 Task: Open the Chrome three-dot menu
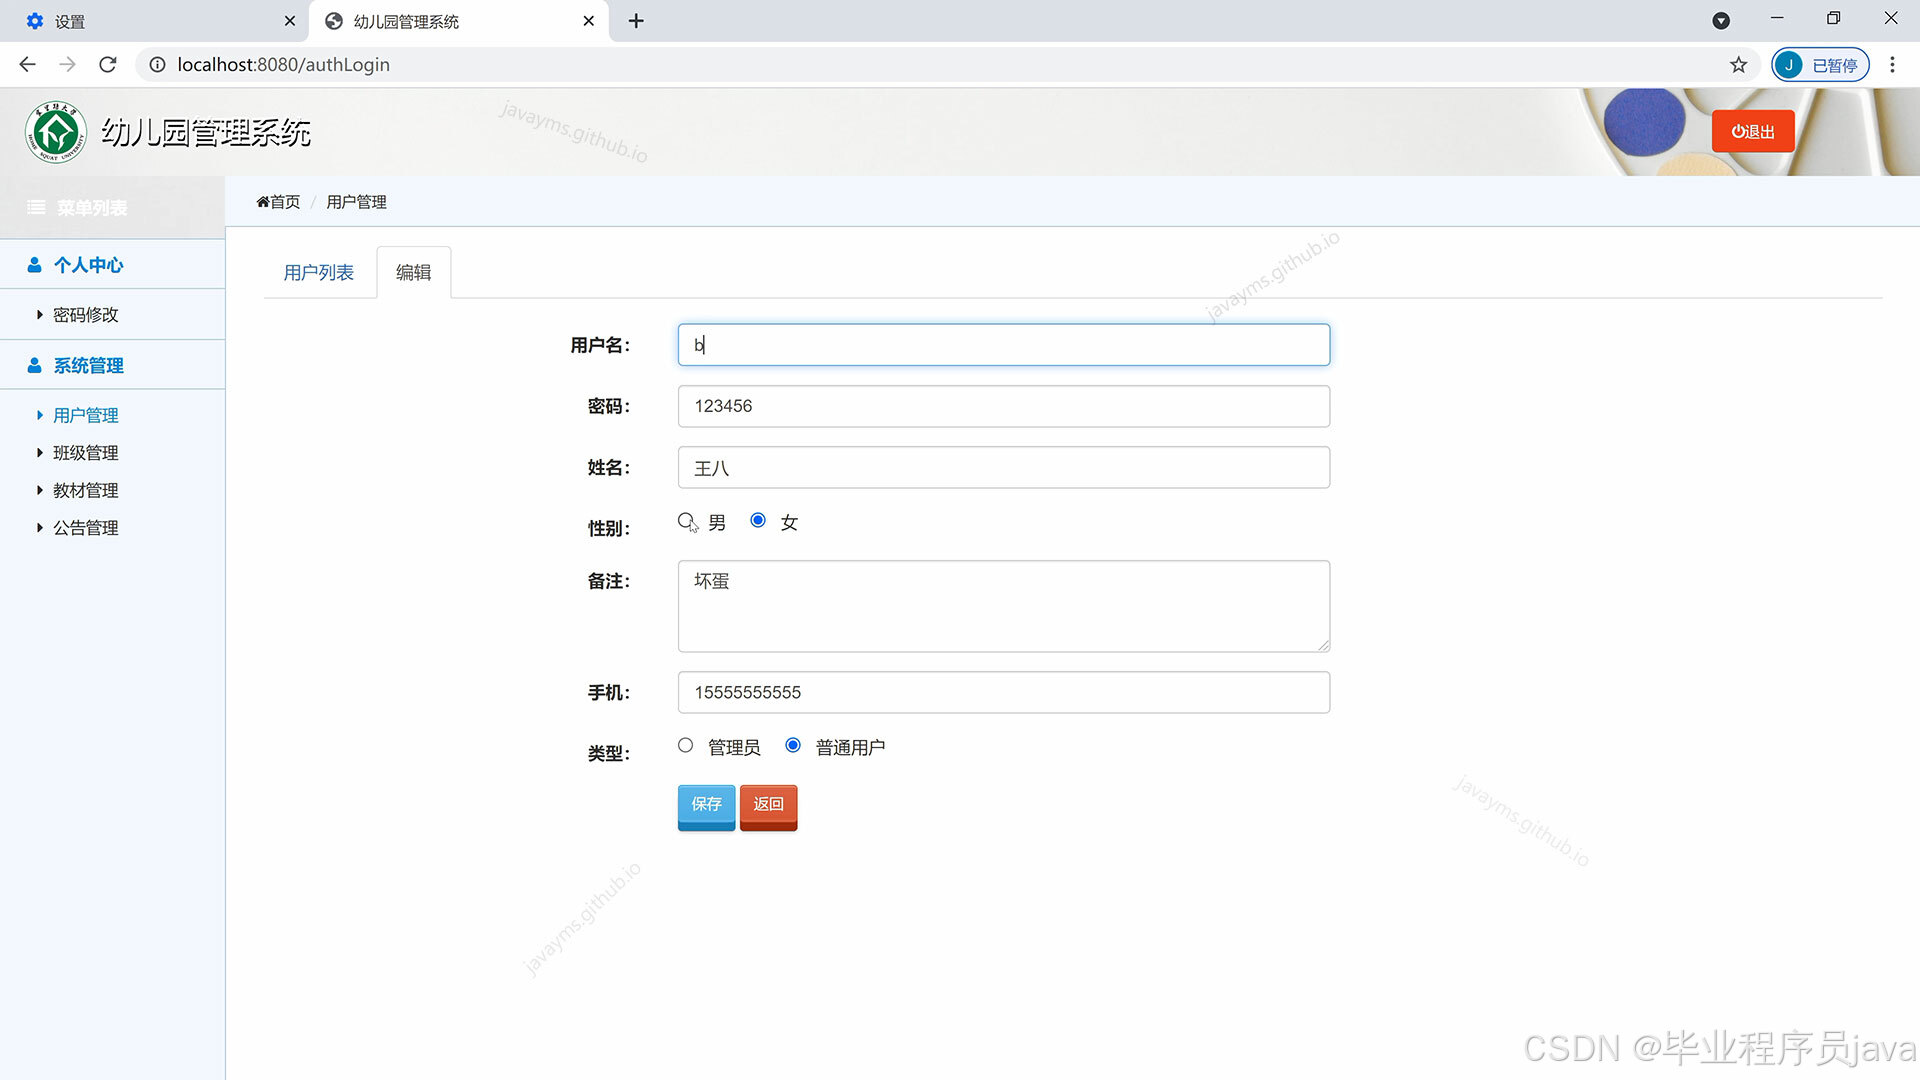coord(1892,64)
